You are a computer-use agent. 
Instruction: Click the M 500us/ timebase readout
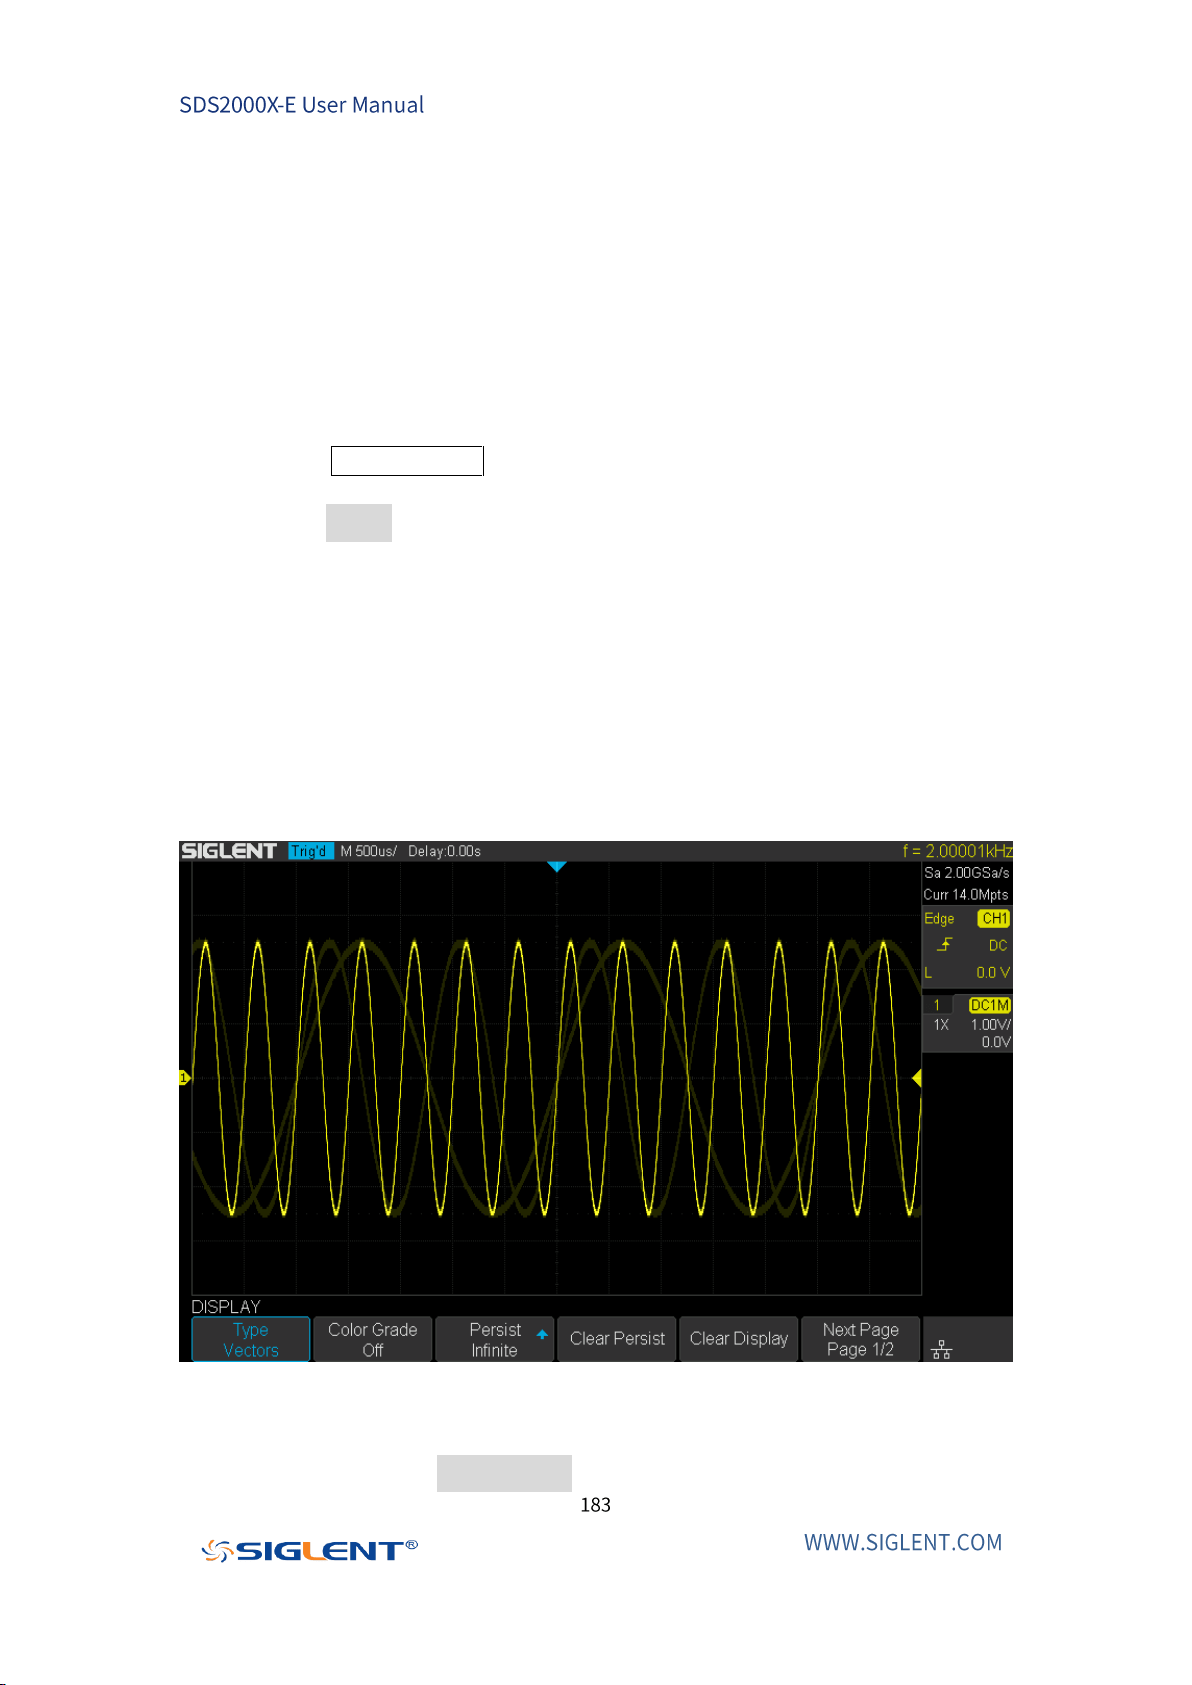click(368, 851)
